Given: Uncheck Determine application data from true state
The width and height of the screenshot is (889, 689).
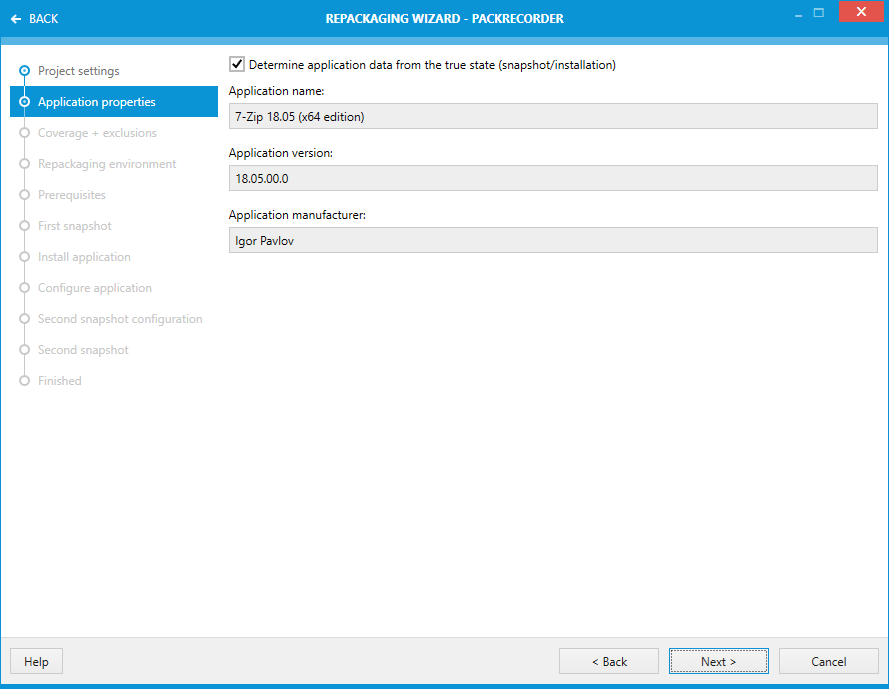Looking at the screenshot, I should click(x=237, y=65).
